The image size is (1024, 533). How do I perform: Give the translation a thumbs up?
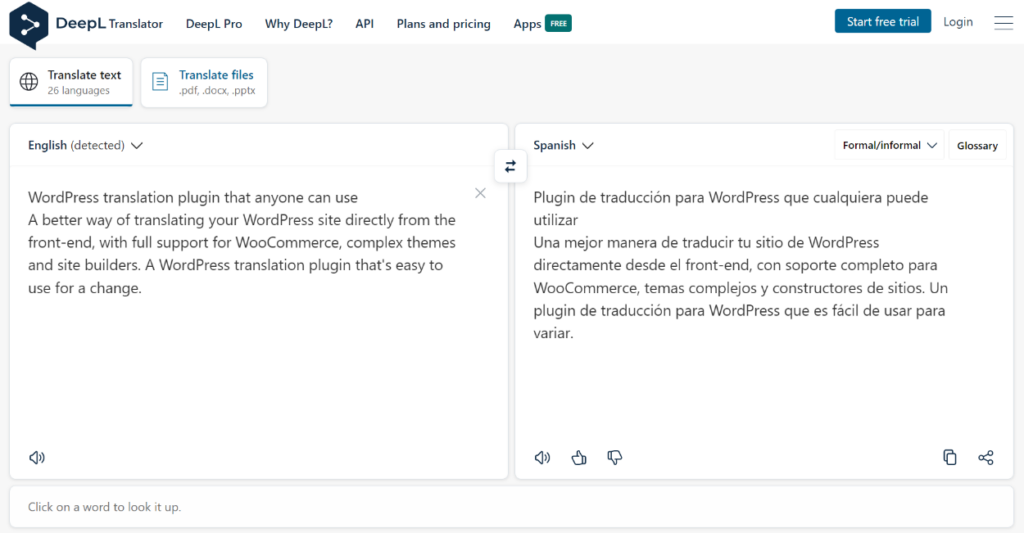coord(579,457)
